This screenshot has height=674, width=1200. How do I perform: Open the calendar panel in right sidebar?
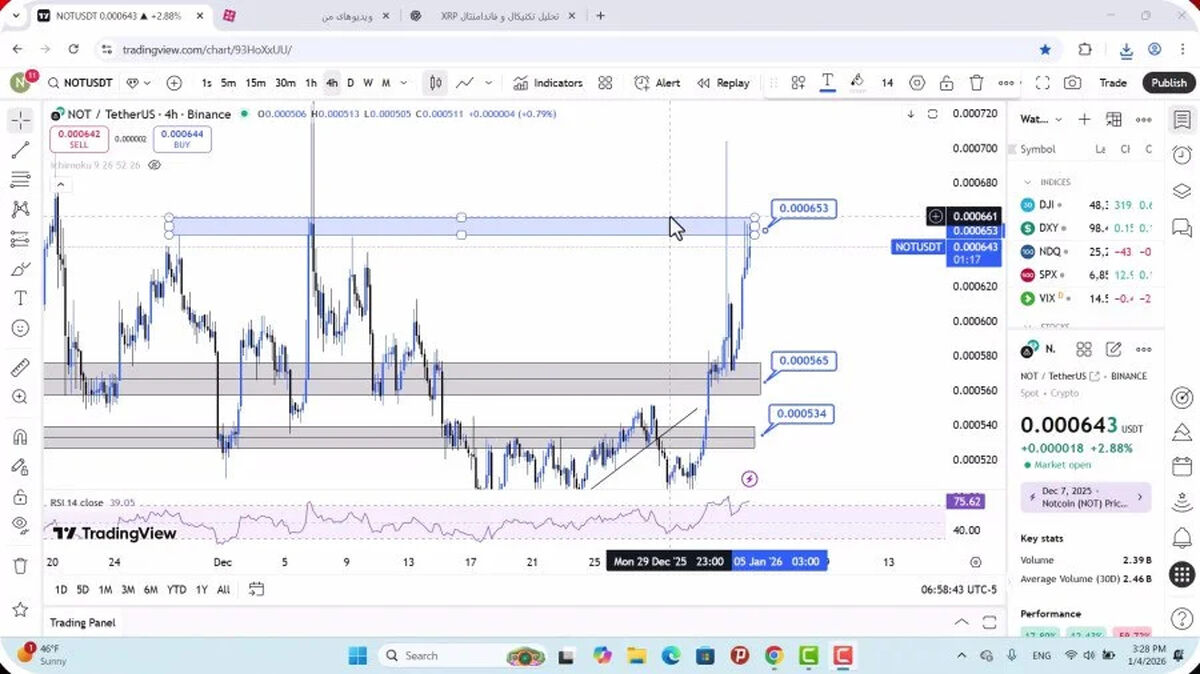coord(1182,468)
